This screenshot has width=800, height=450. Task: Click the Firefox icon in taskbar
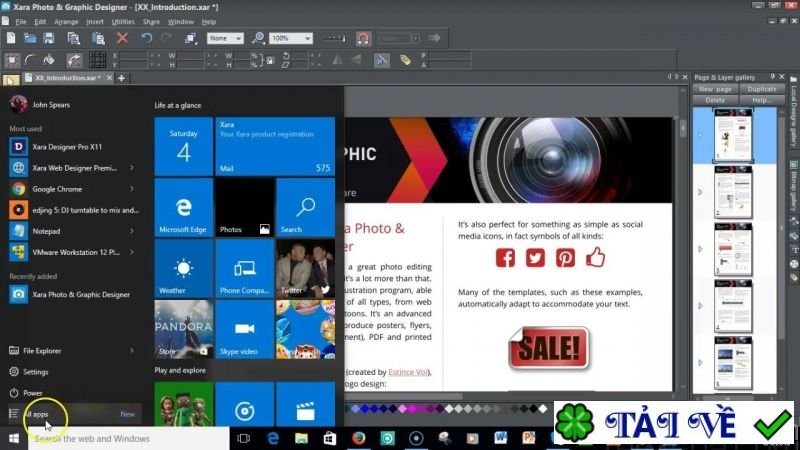(359, 438)
